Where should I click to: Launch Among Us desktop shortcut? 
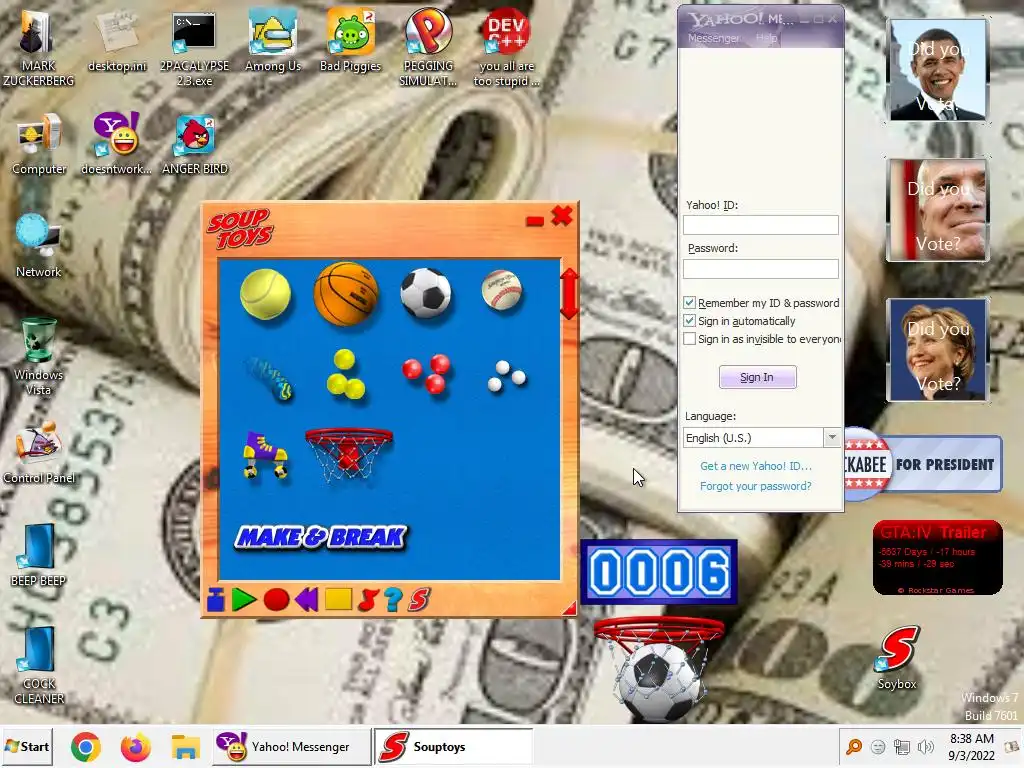tap(272, 41)
